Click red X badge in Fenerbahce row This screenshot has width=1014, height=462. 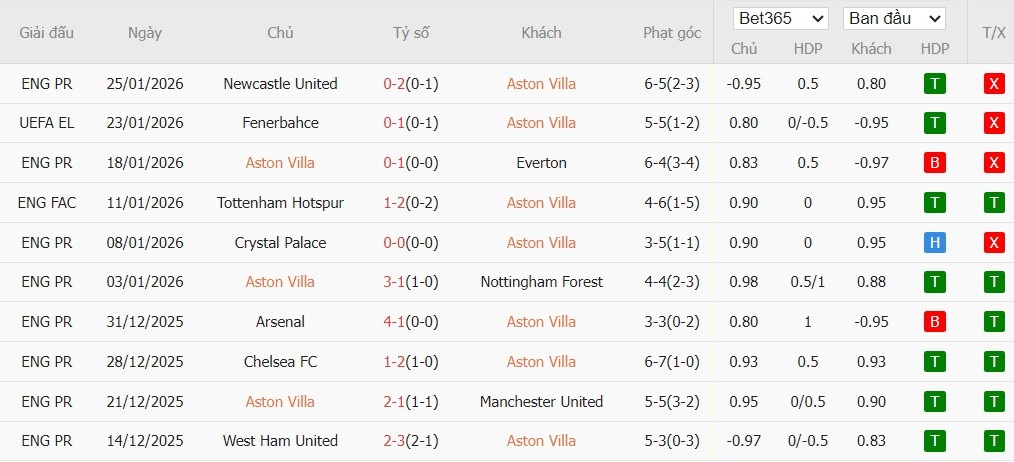pos(994,123)
